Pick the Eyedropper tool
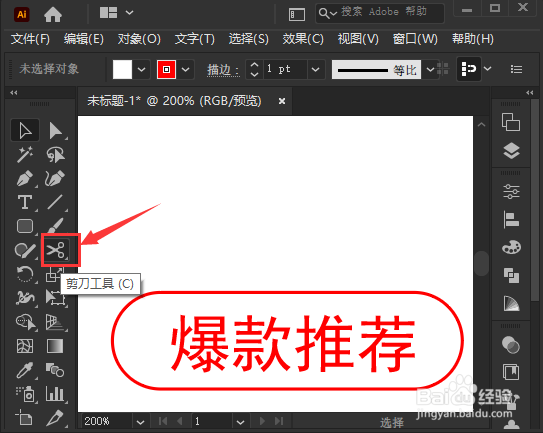The image size is (543, 433). (x=25, y=370)
